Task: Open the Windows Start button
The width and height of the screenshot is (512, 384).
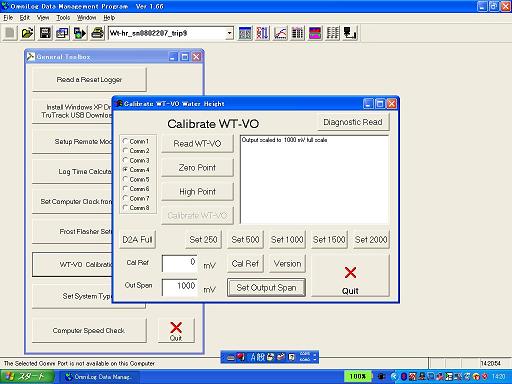Action: point(27,377)
